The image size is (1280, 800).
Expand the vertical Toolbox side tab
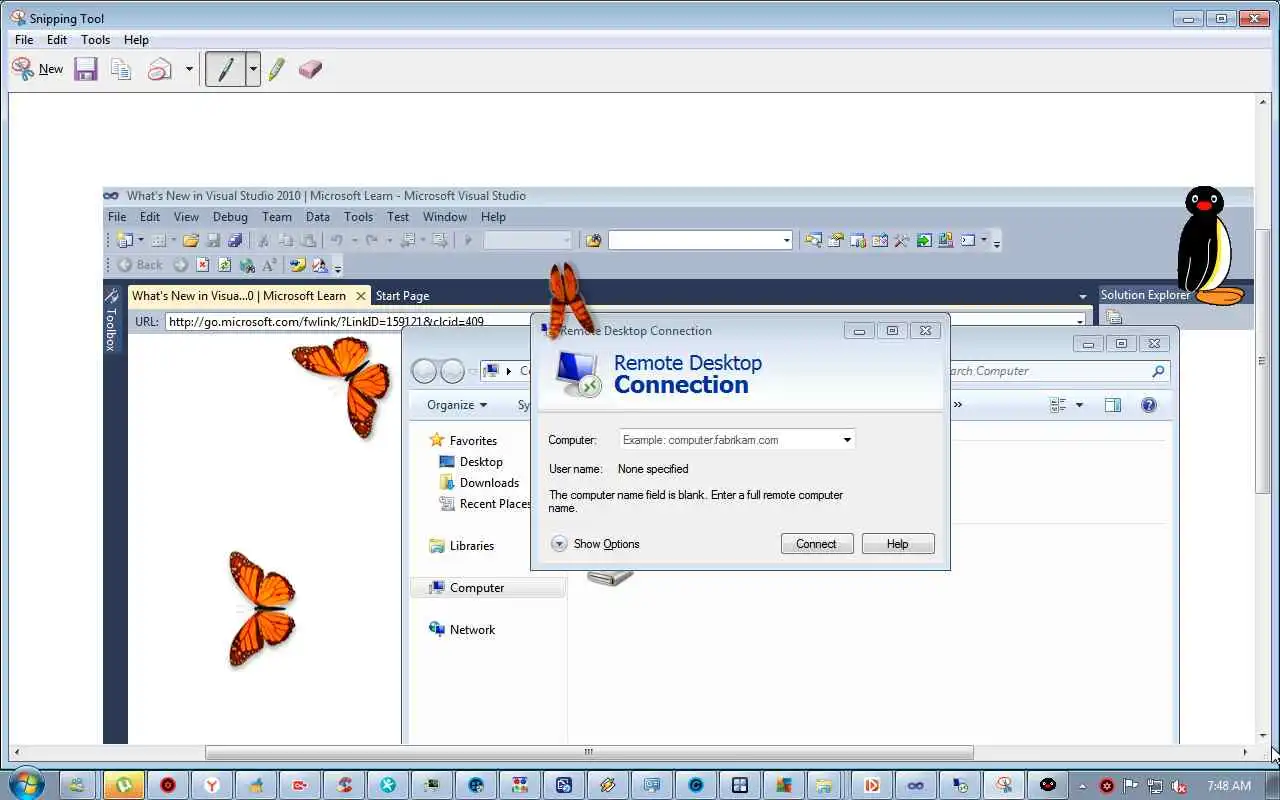pos(112,320)
